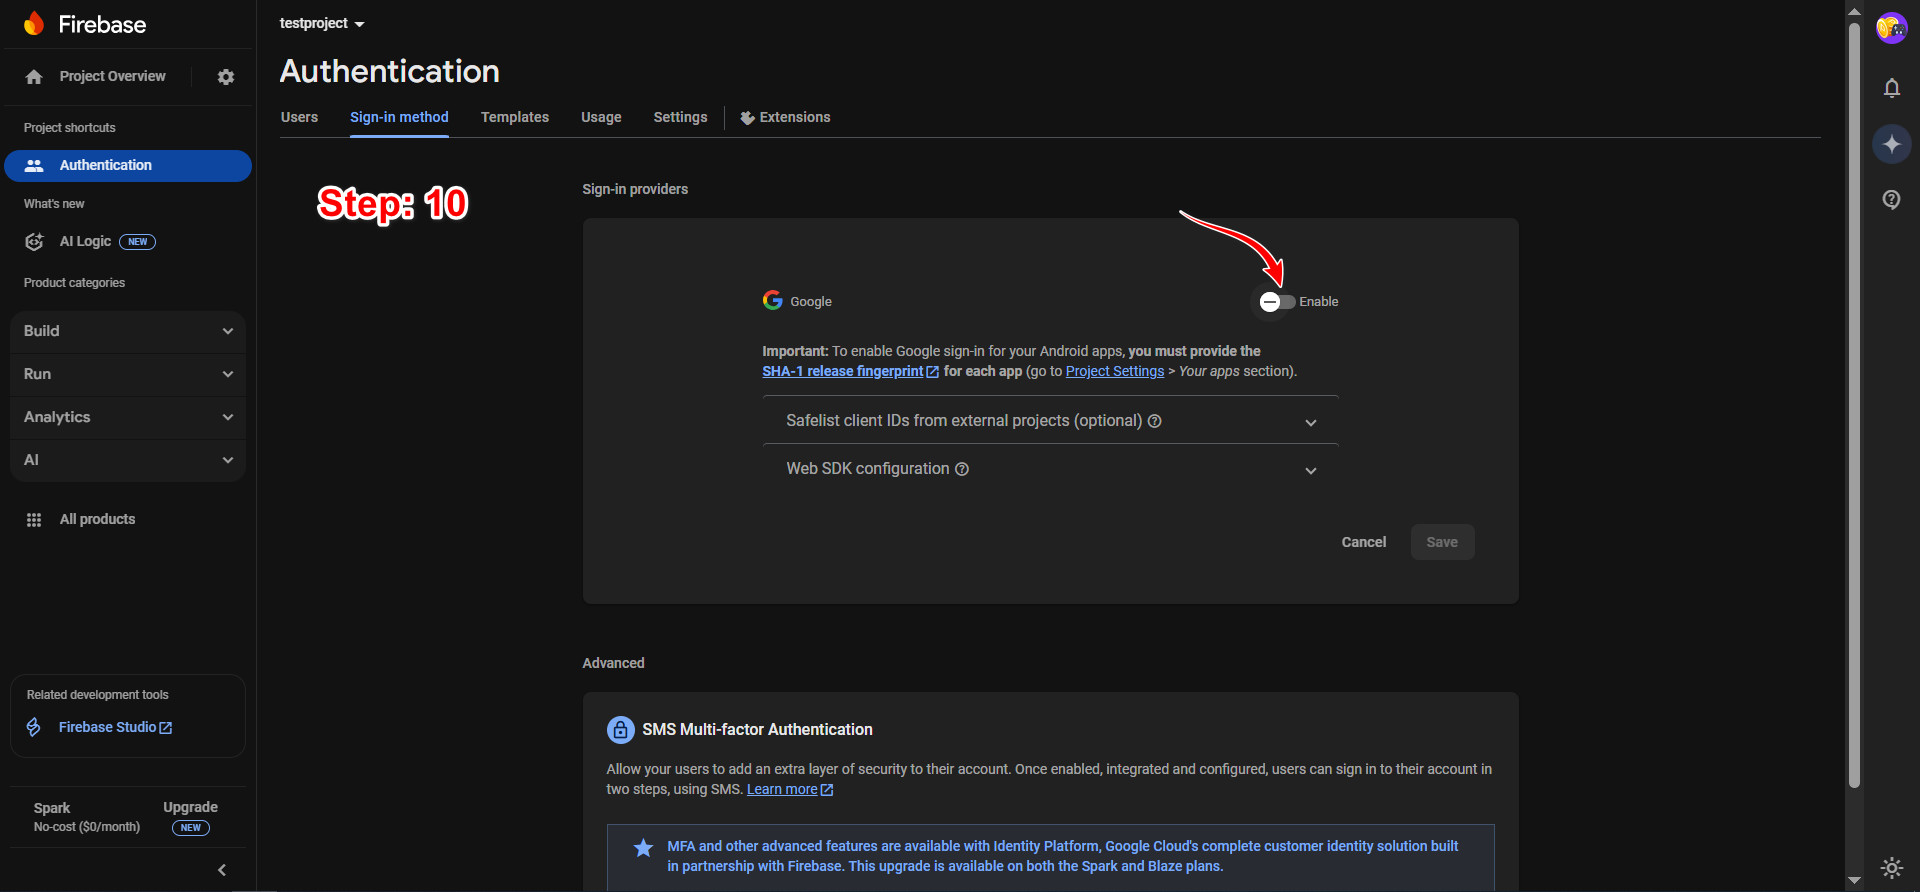Screen dimensions: 1920x892
Task: Click the project settings gear icon
Action: point(226,77)
